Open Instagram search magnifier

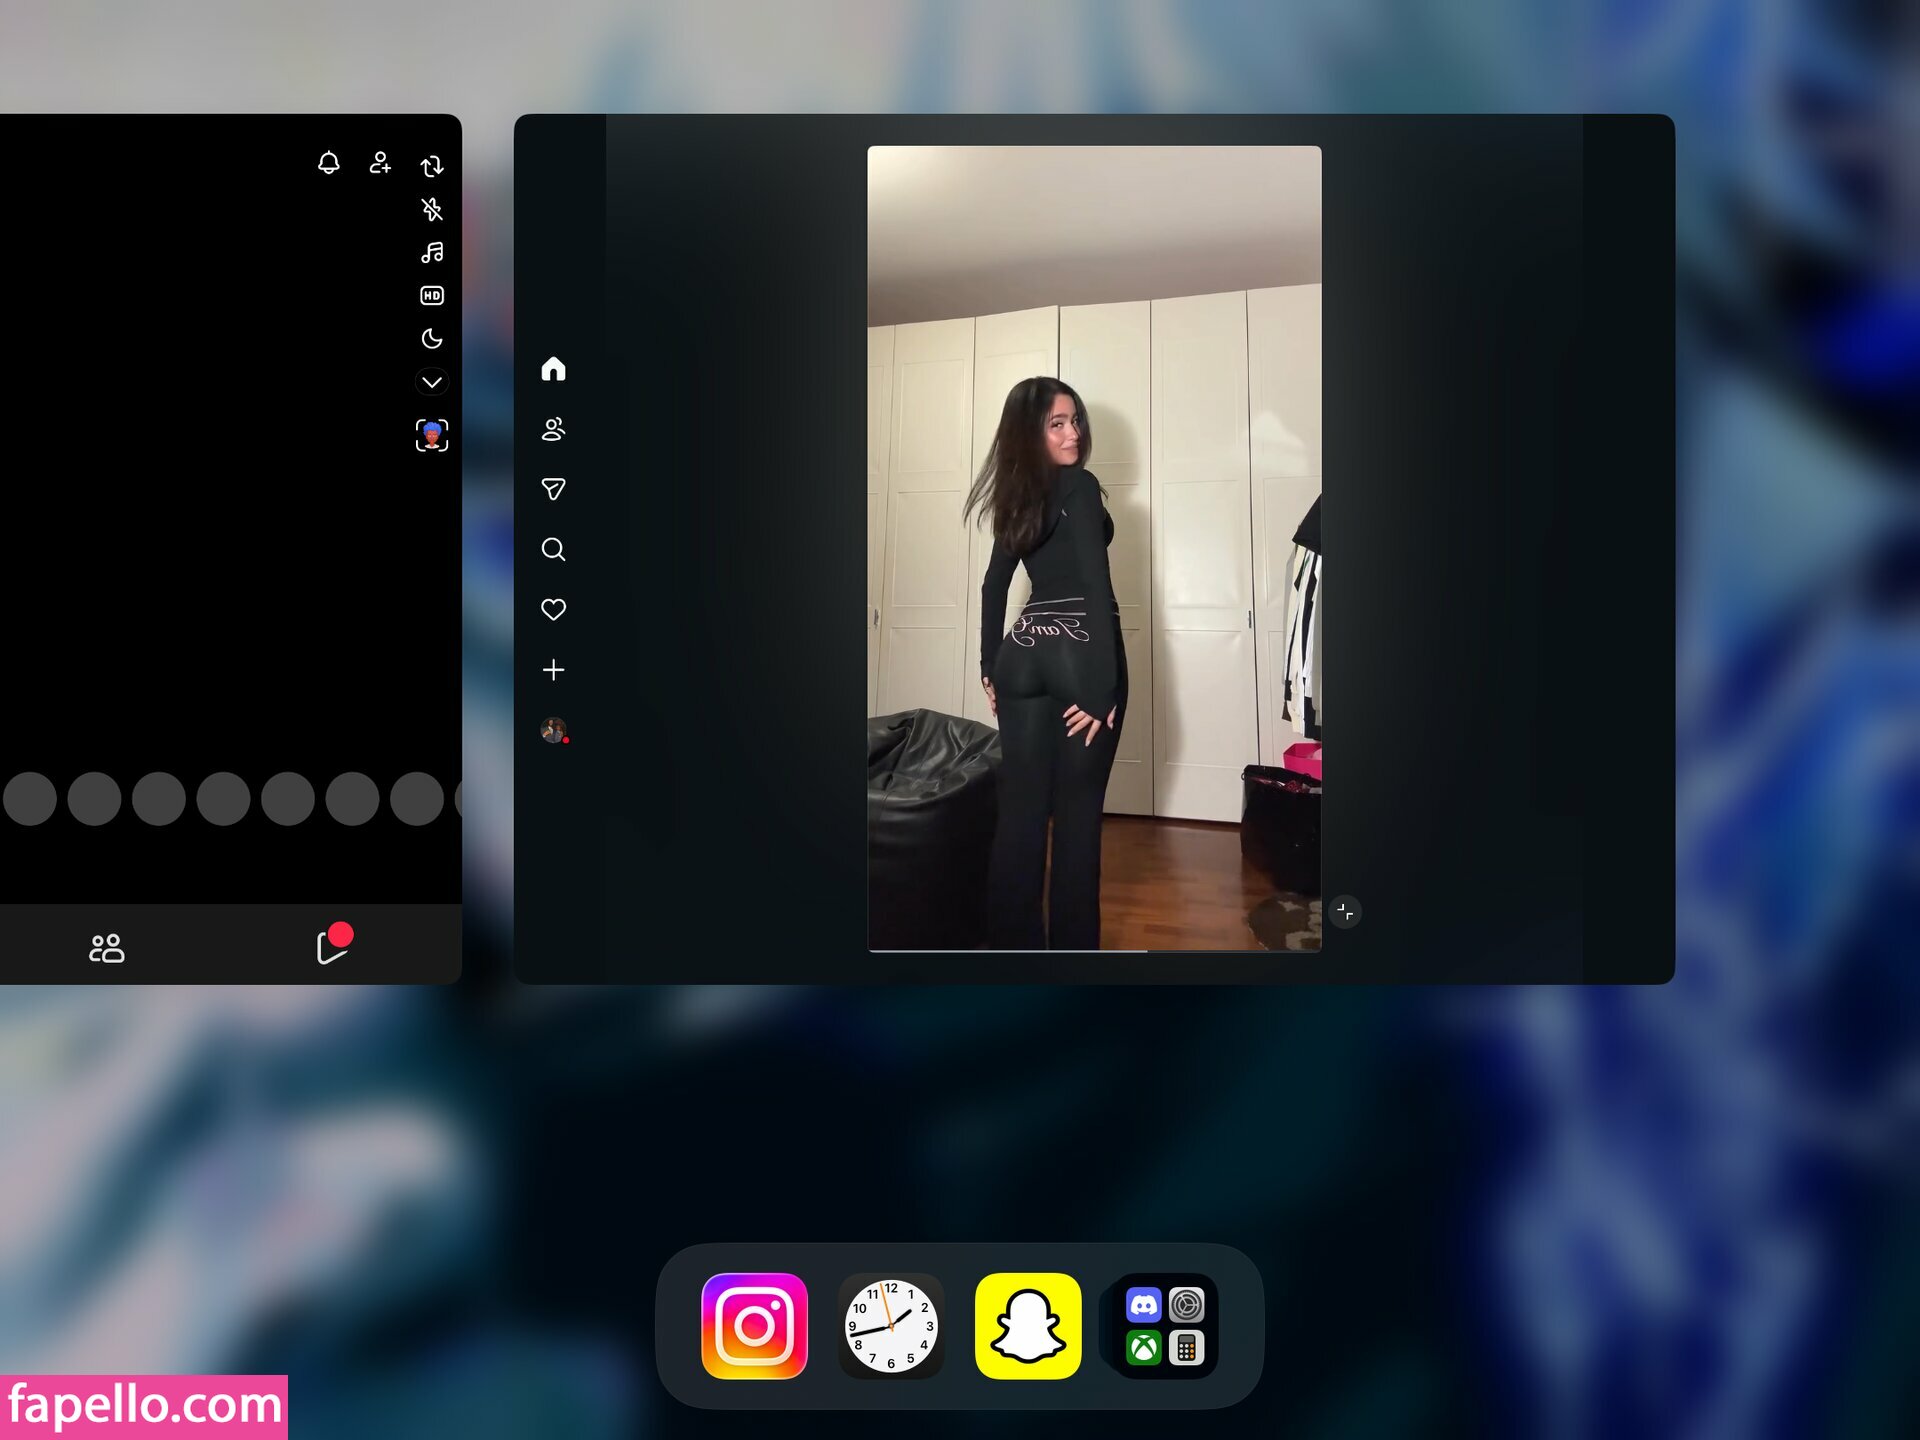coord(553,549)
